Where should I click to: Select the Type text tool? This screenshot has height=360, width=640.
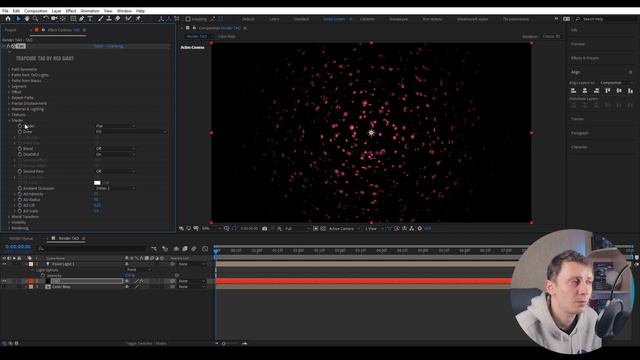coord(90,19)
